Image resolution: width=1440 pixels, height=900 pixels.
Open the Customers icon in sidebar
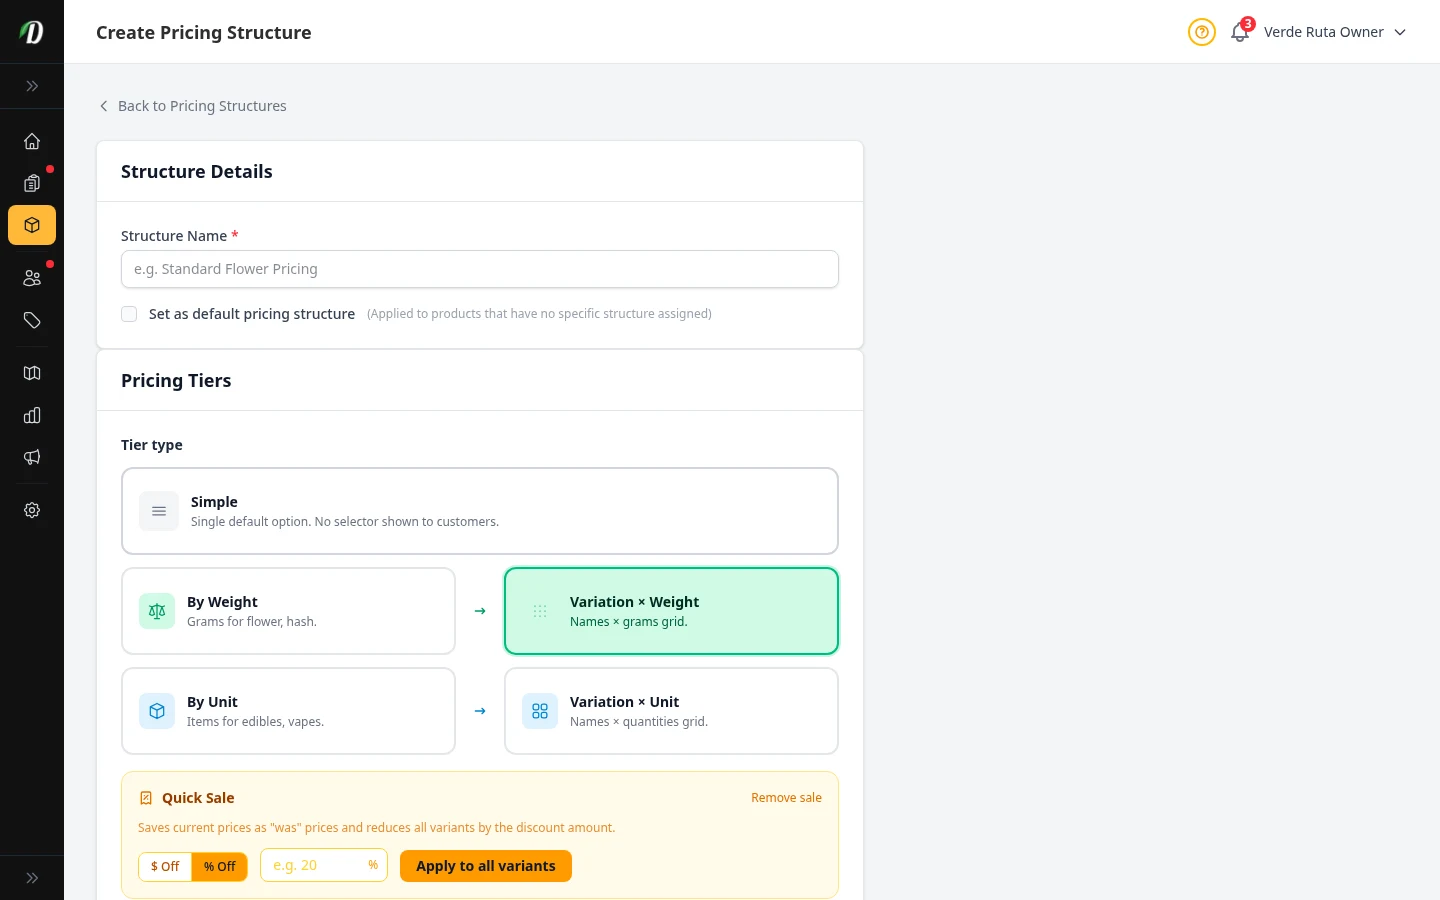[32, 277]
